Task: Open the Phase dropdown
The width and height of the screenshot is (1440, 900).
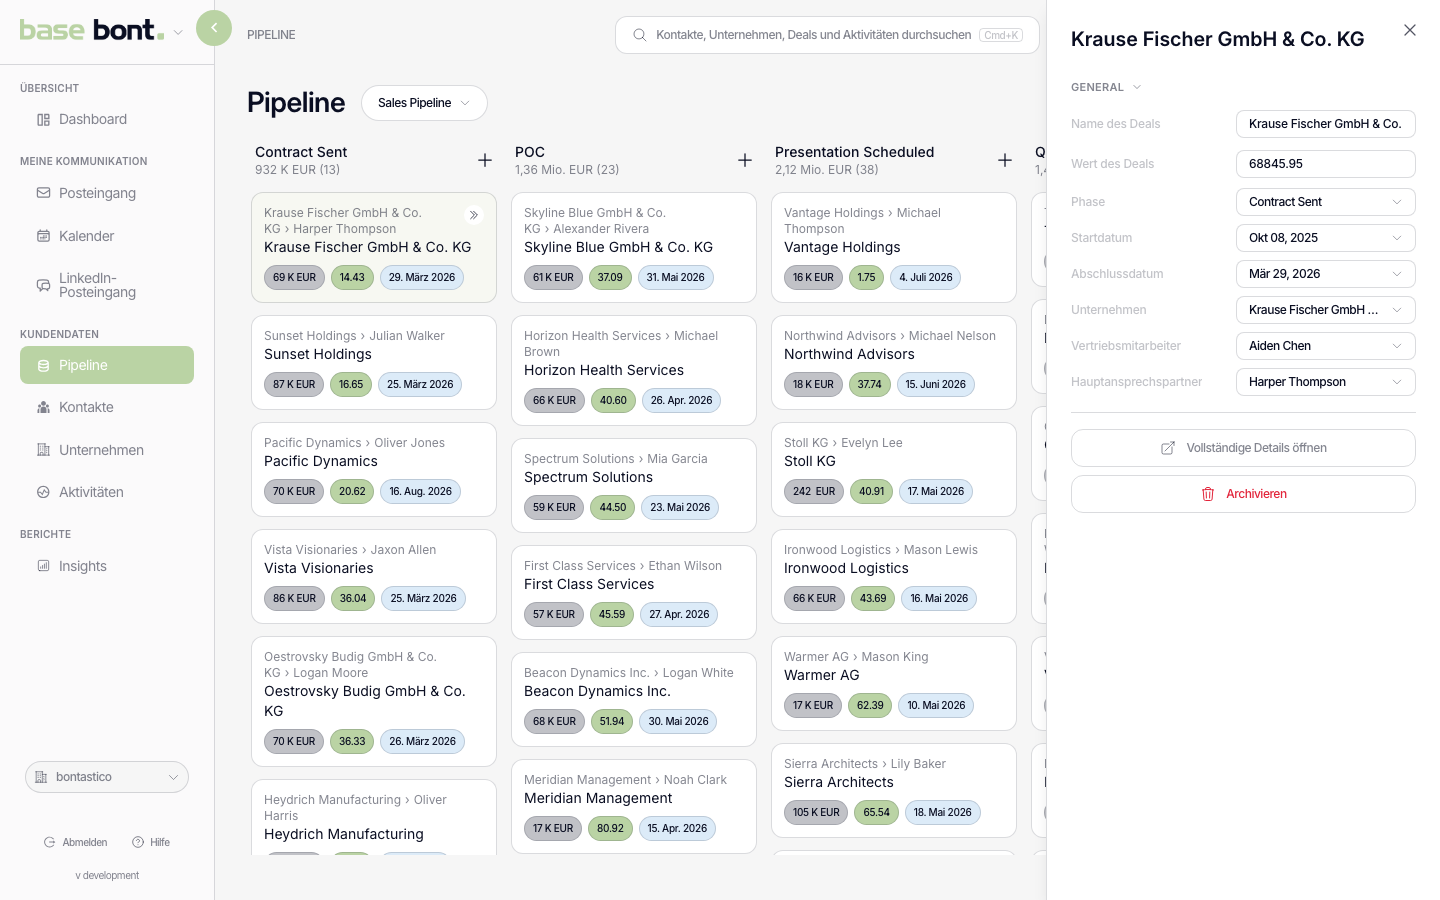Action: tap(1326, 202)
